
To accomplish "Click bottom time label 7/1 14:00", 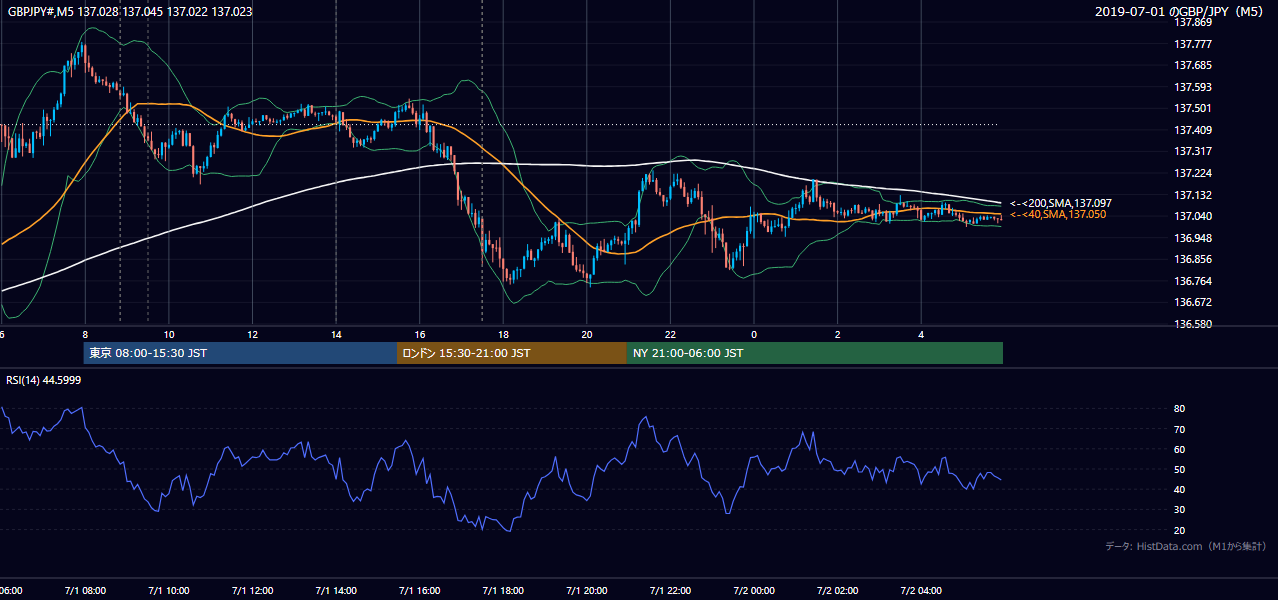I will pos(335,591).
